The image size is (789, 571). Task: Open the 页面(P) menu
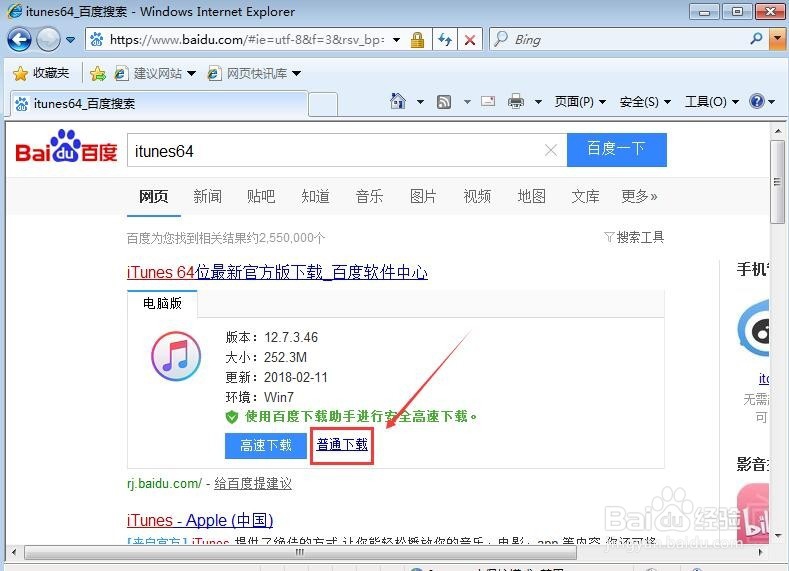click(580, 102)
